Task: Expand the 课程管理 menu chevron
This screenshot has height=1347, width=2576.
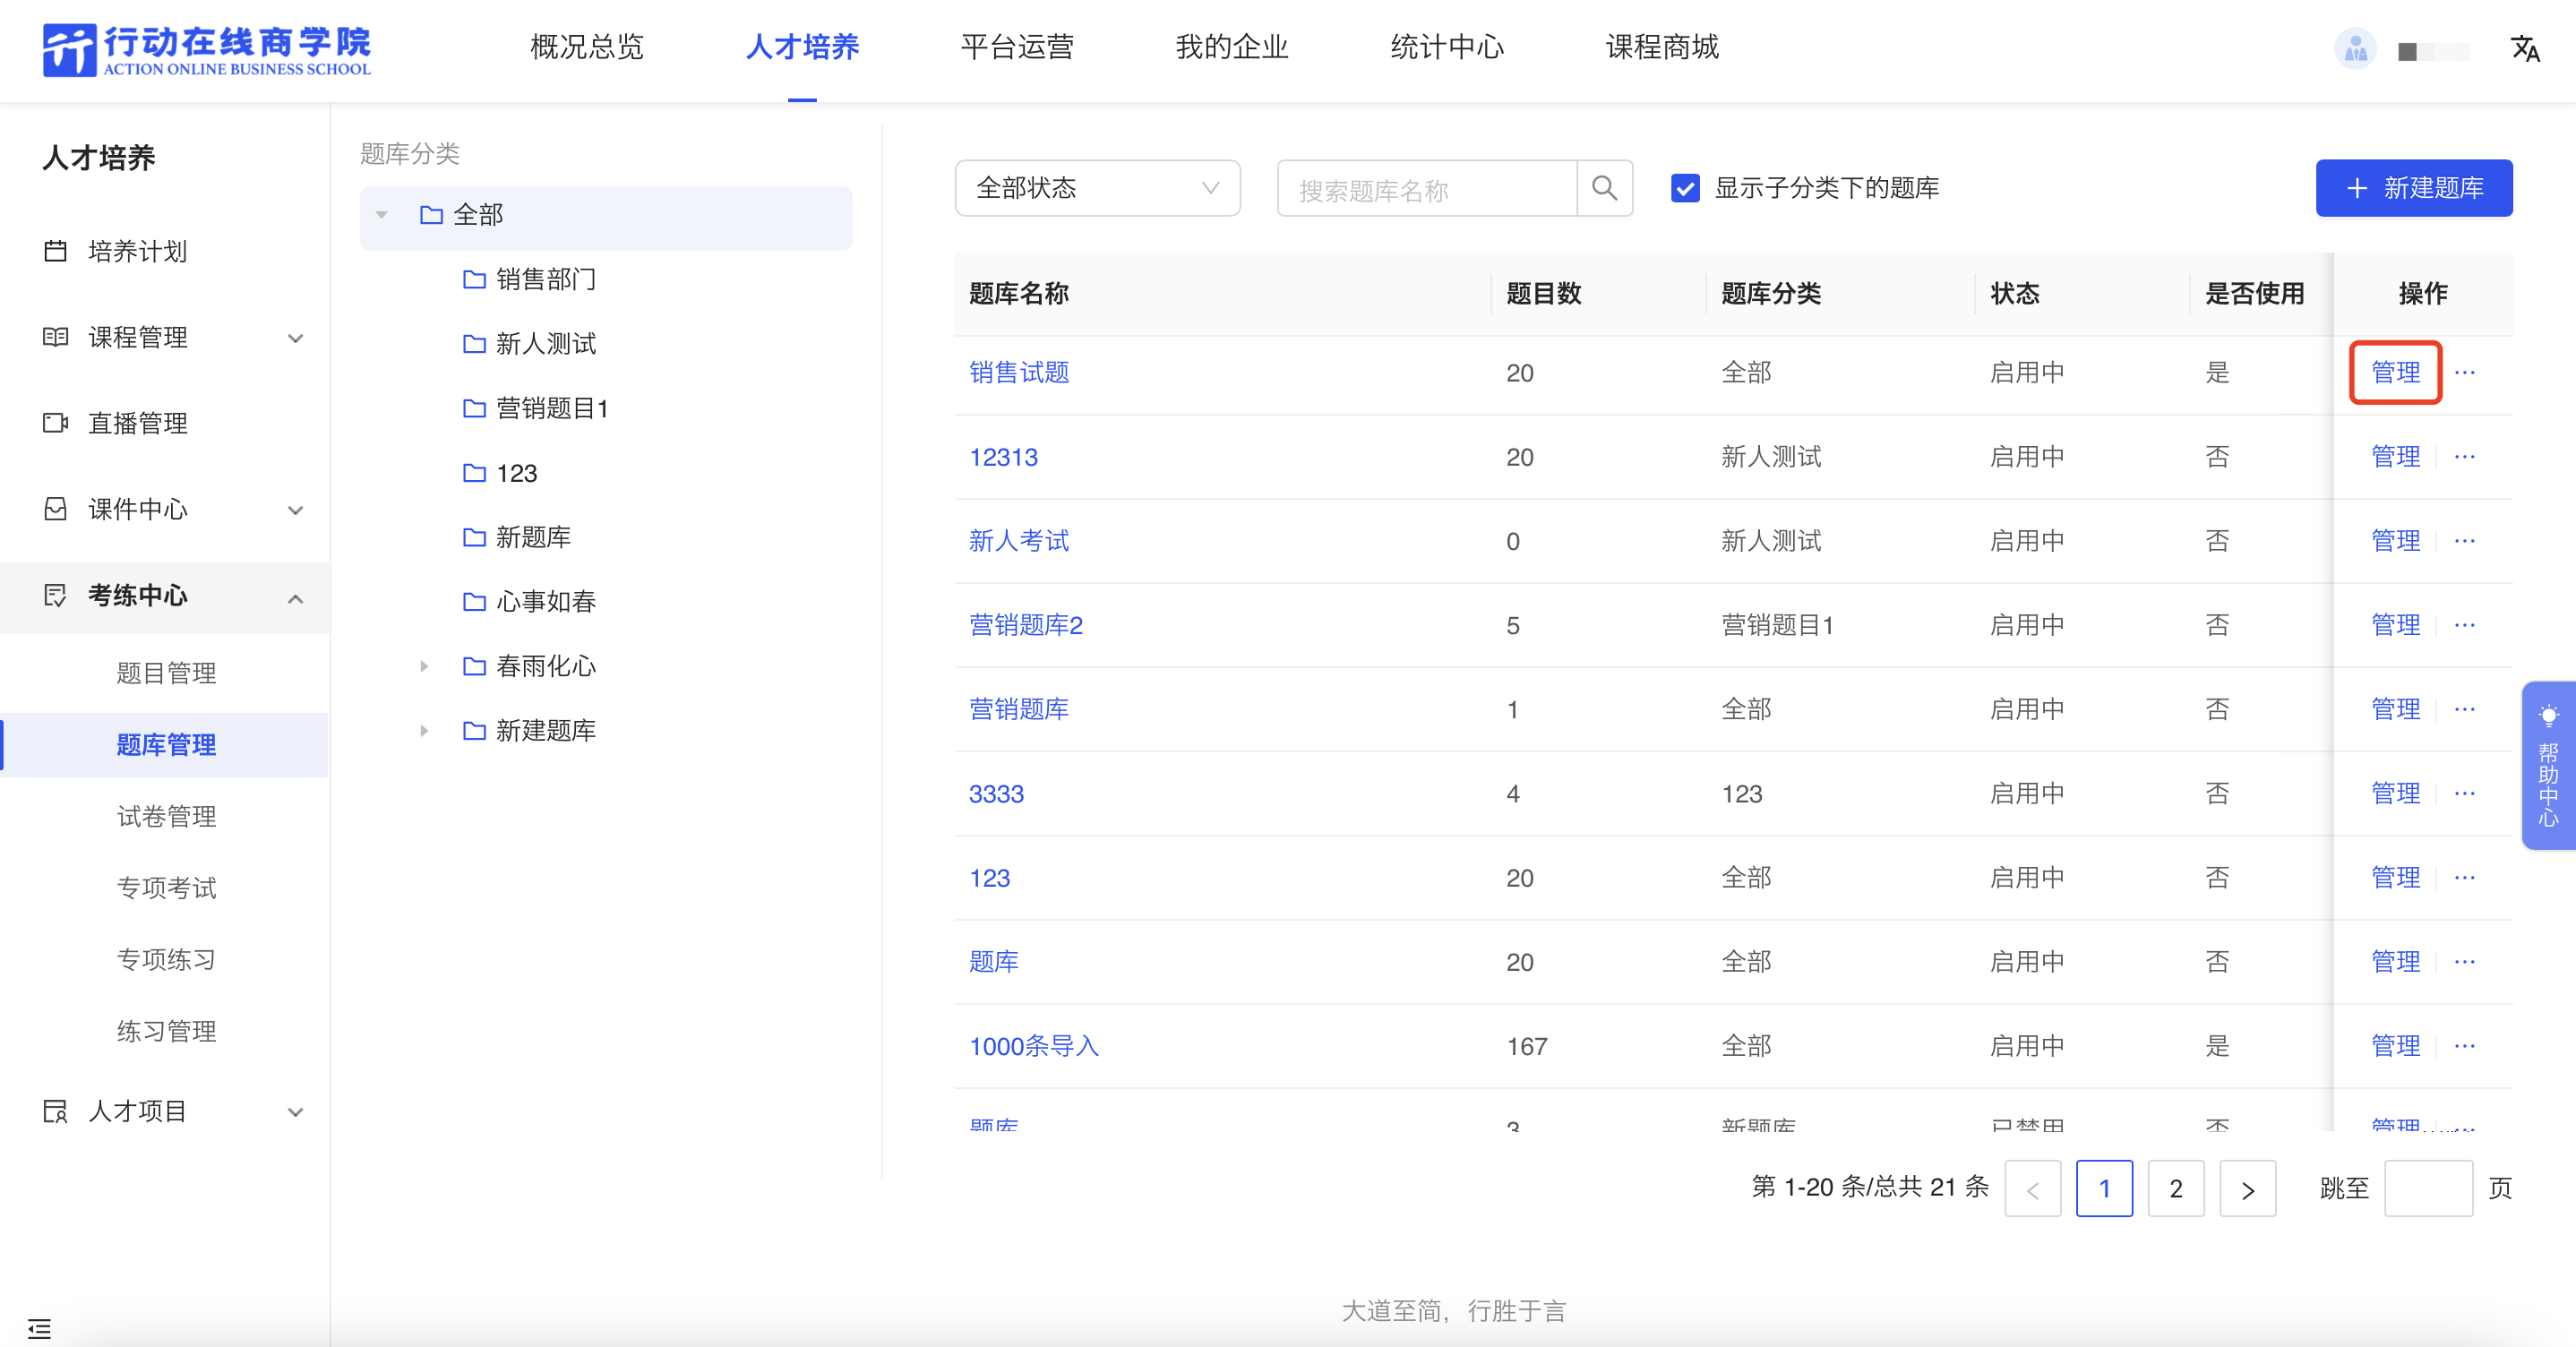Action: pos(295,338)
